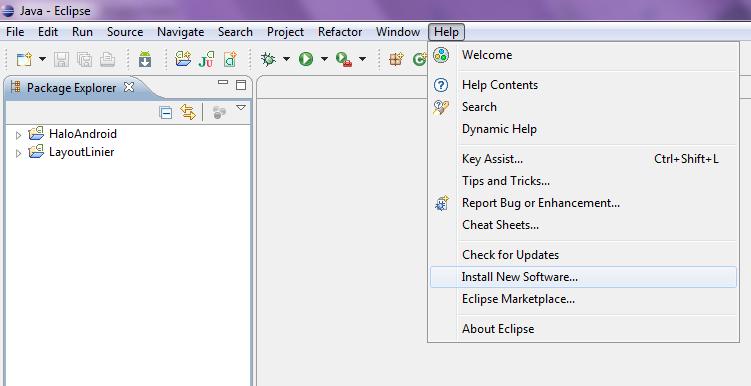
Task: Click the Print toolbar icon
Action: tap(107, 59)
